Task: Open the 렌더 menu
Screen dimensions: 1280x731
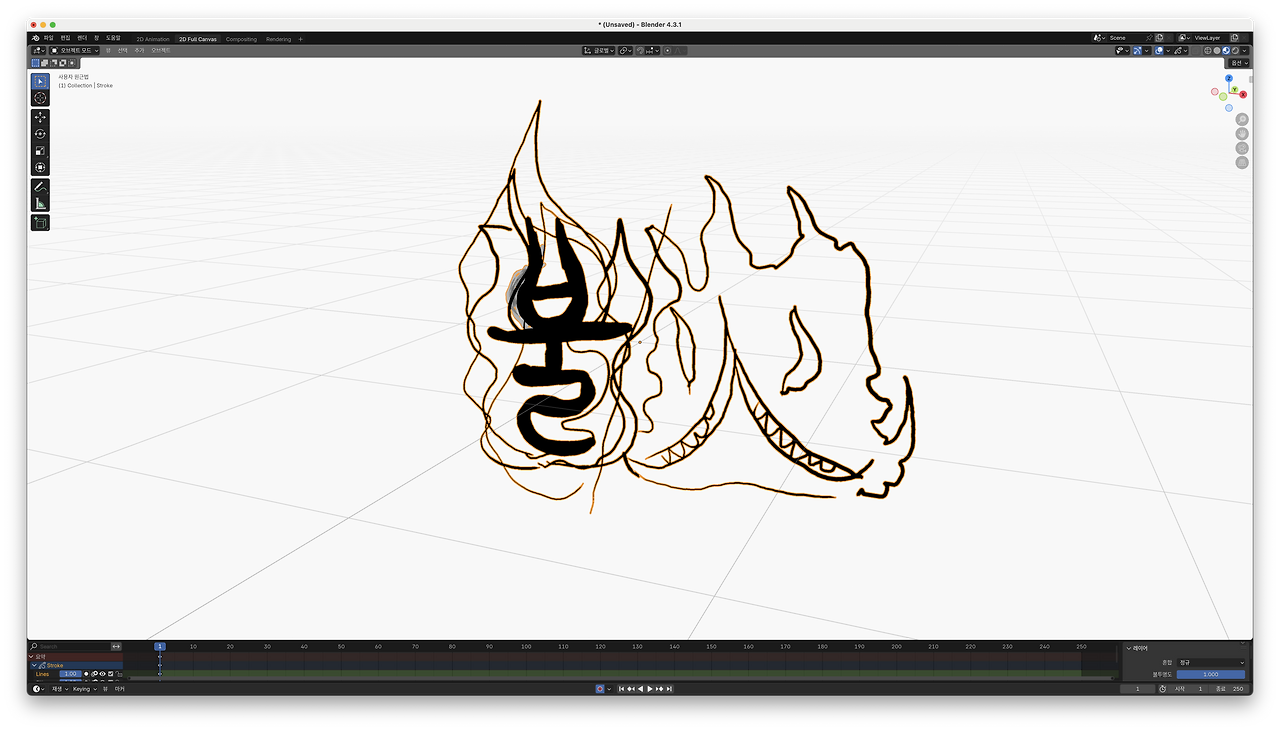Action: coord(82,38)
